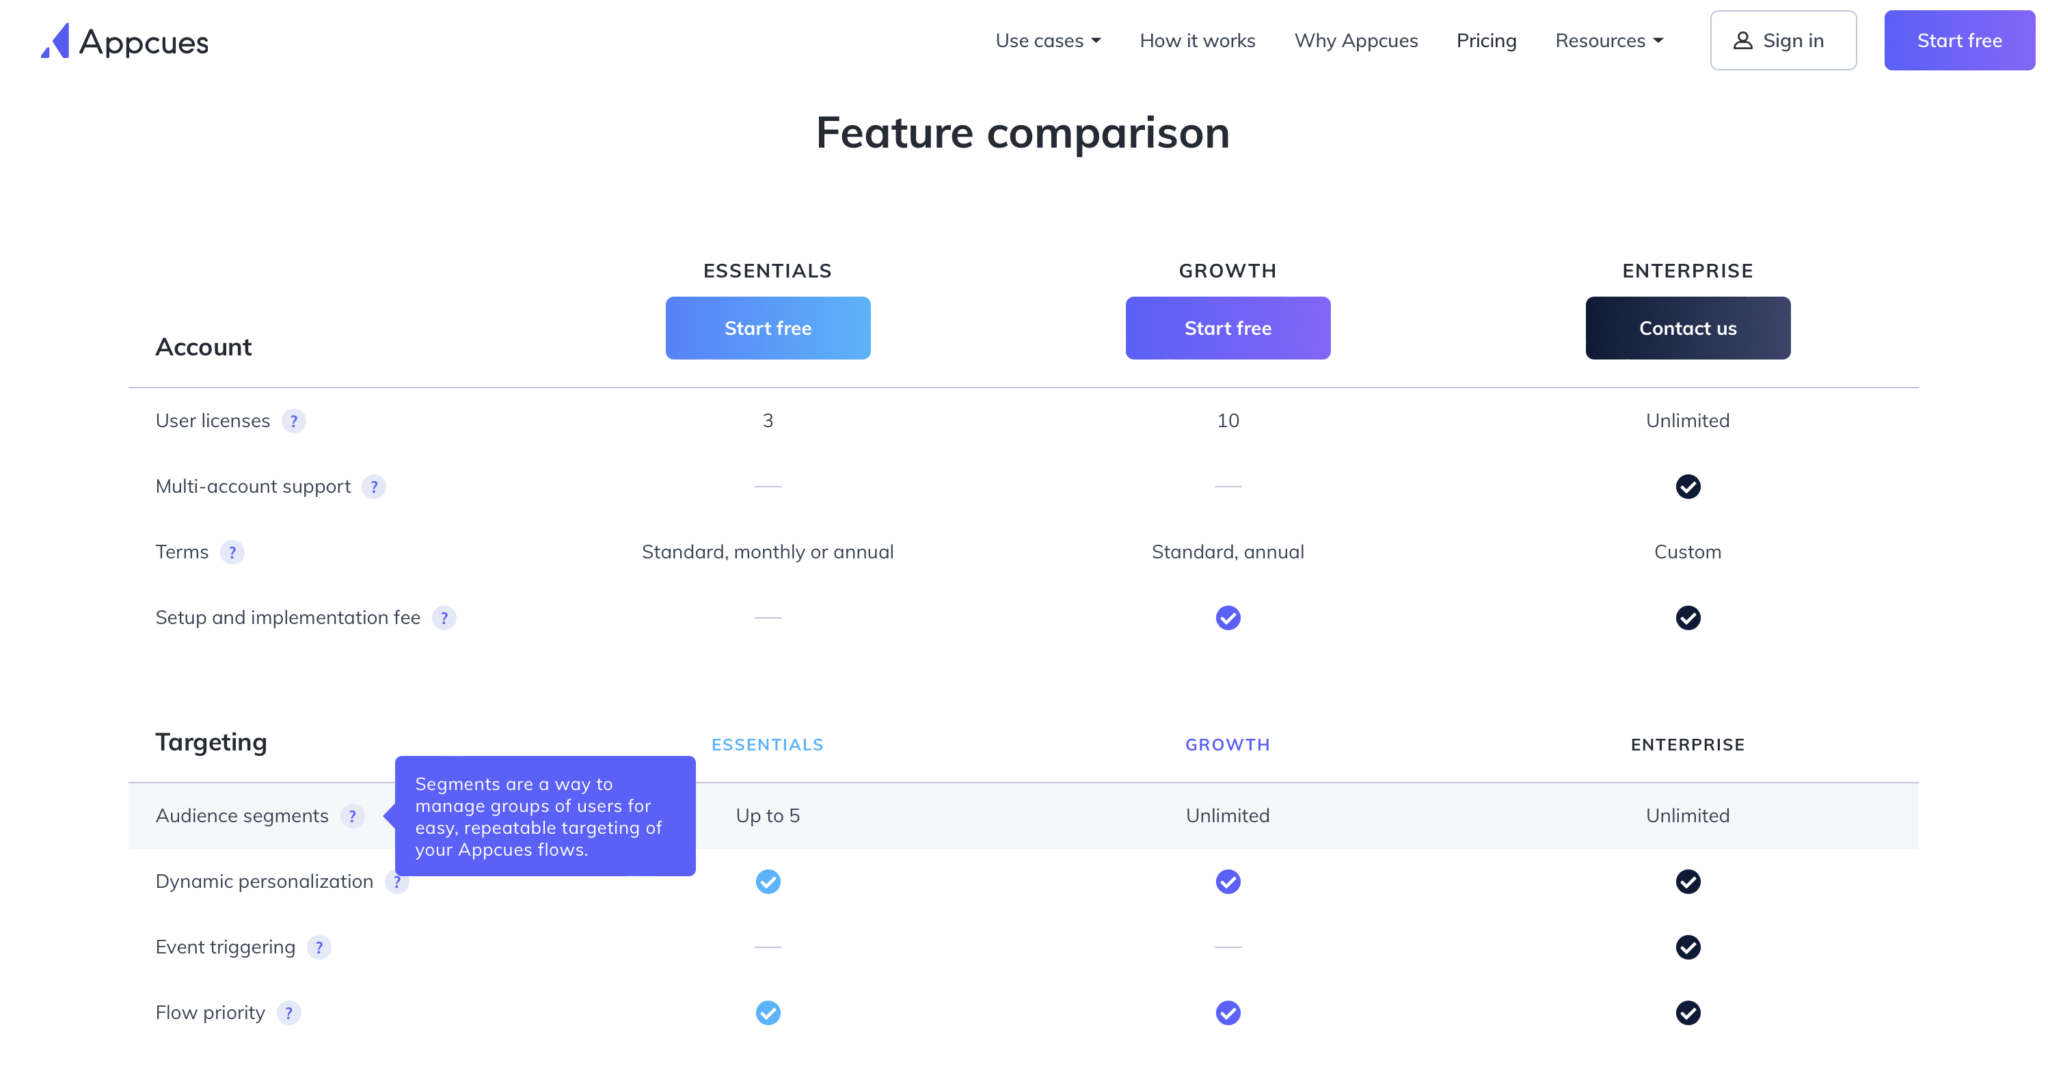The image size is (2048, 1084).
Task: Click the Enterprise checkmark for Multi-account support
Action: [x=1688, y=487]
